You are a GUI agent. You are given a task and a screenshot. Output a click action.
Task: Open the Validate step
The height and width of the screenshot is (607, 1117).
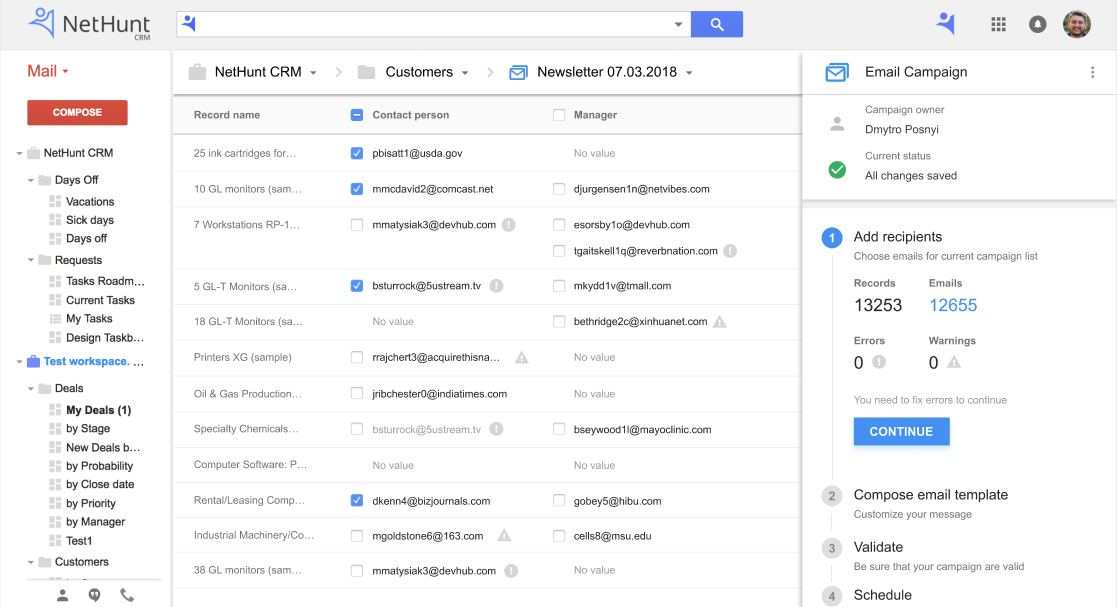(878, 547)
